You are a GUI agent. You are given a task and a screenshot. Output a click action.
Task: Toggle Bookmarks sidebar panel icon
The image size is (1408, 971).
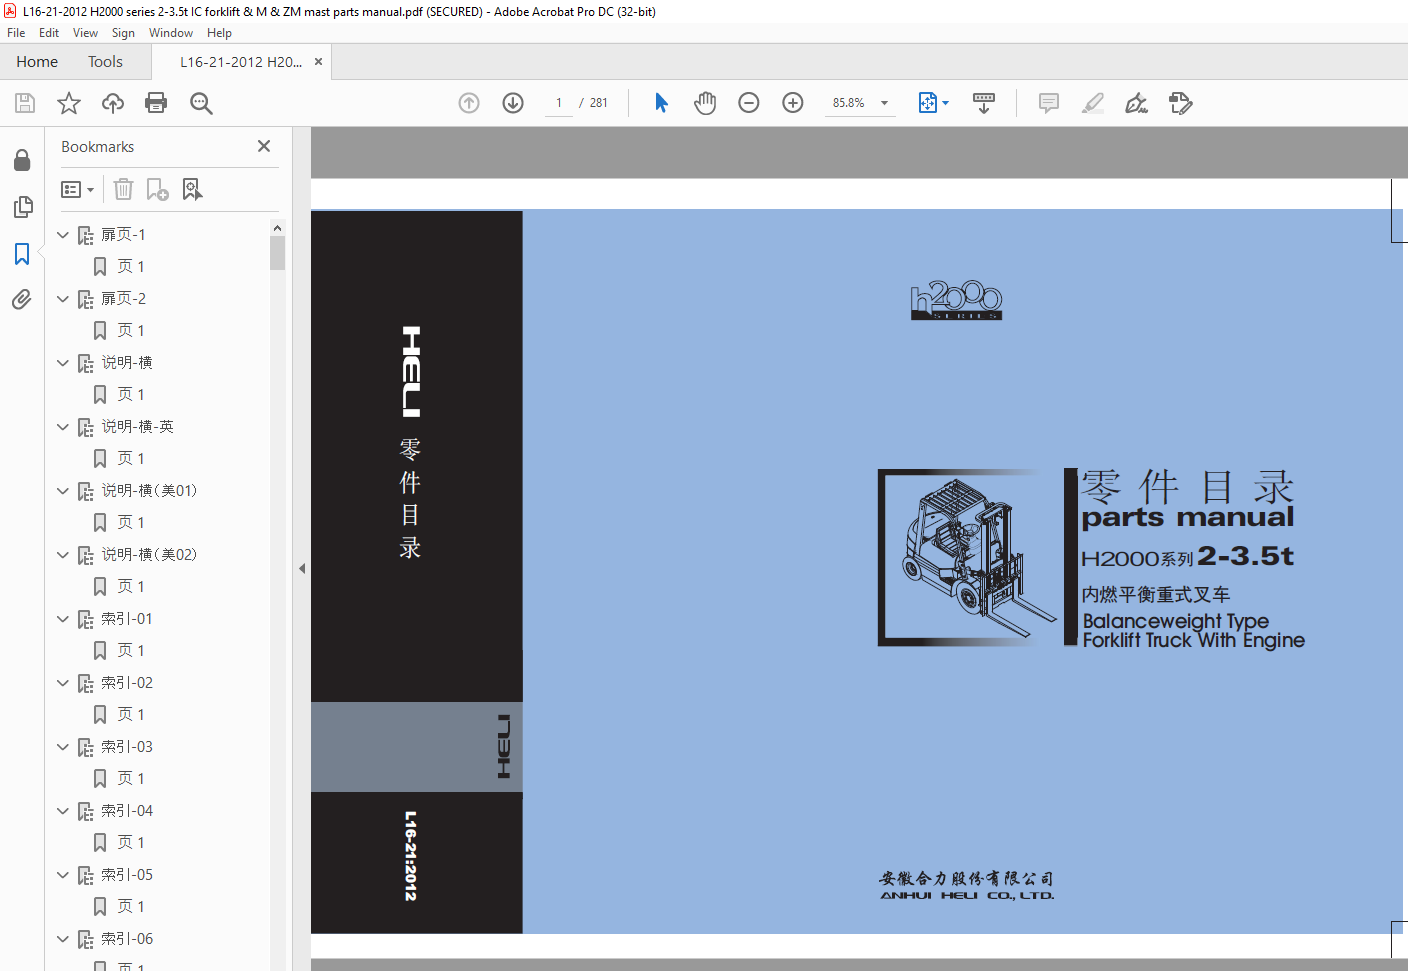click(22, 254)
